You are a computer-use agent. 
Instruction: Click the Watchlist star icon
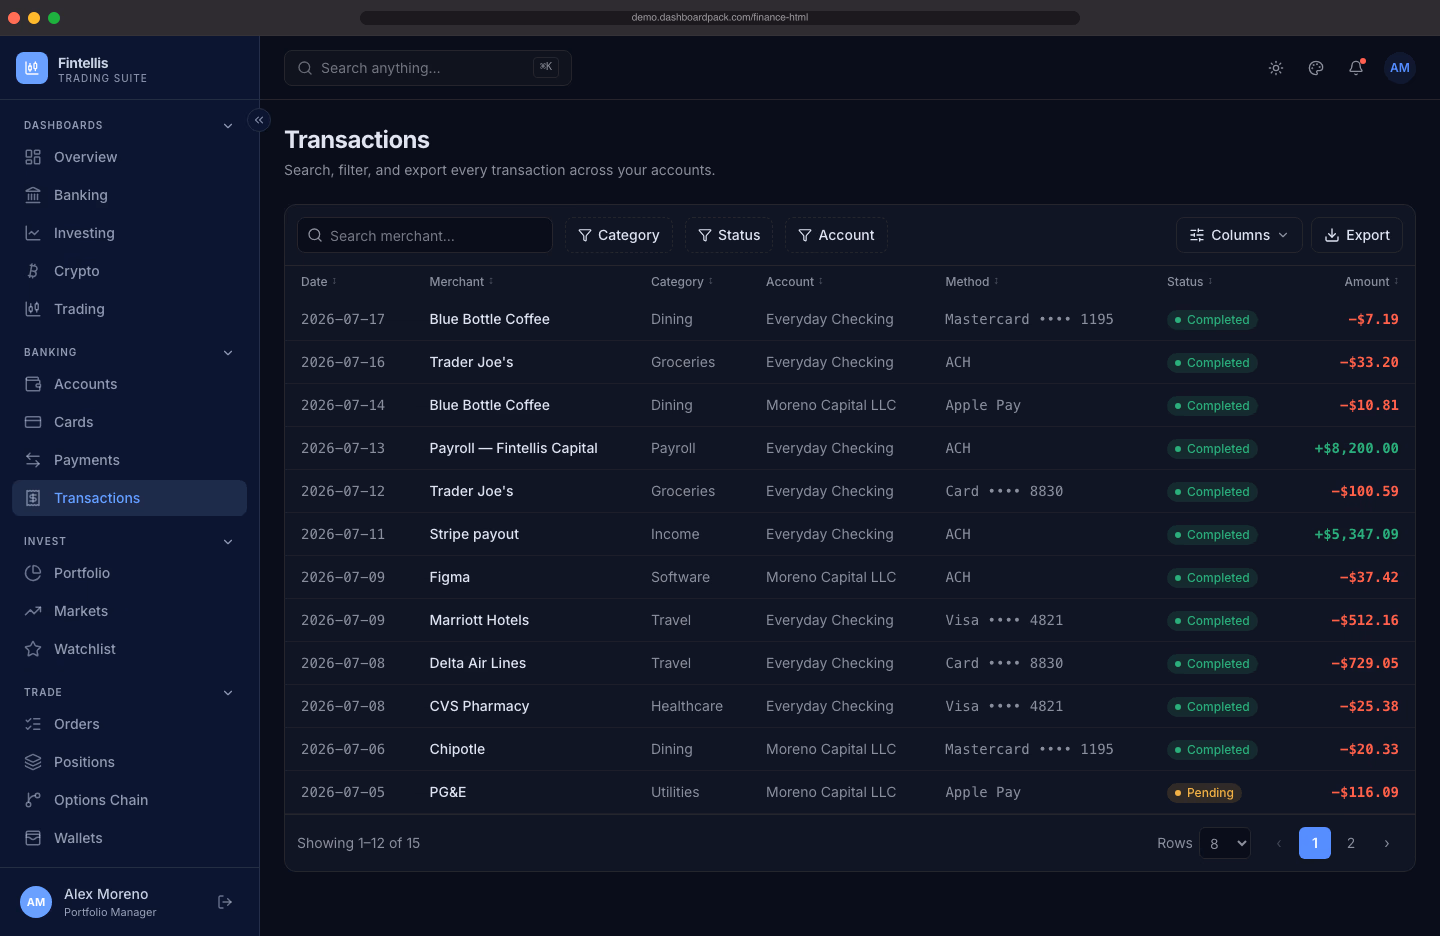pyautogui.click(x=33, y=649)
